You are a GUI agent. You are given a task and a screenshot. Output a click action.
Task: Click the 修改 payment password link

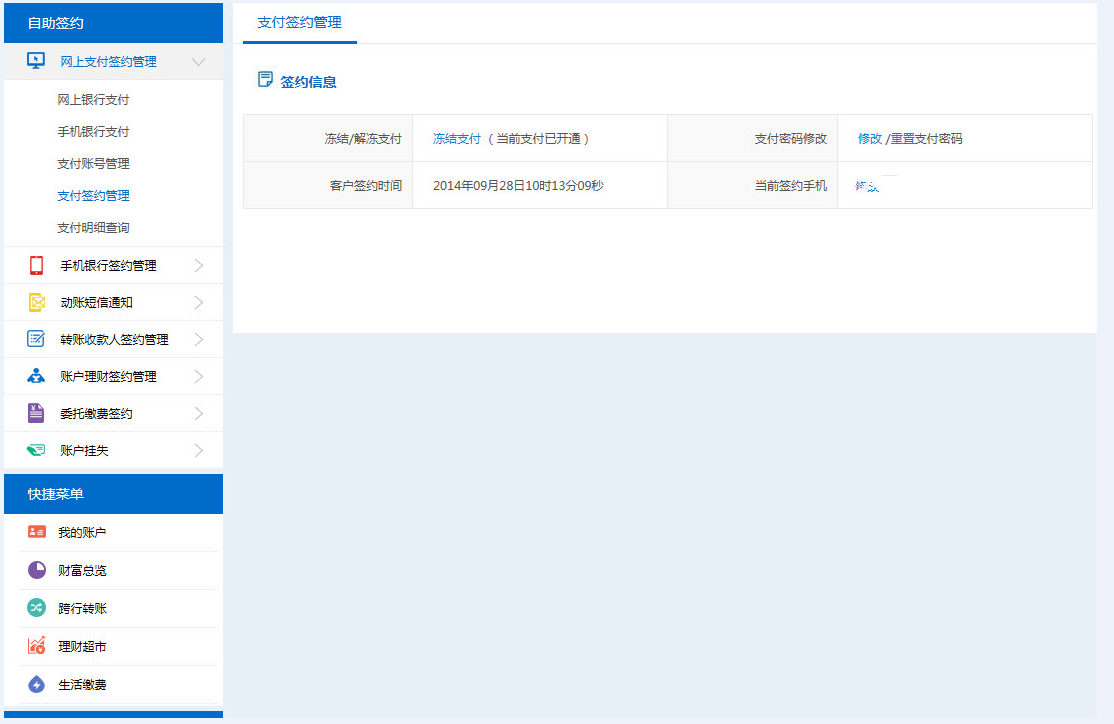pyautogui.click(x=869, y=139)
